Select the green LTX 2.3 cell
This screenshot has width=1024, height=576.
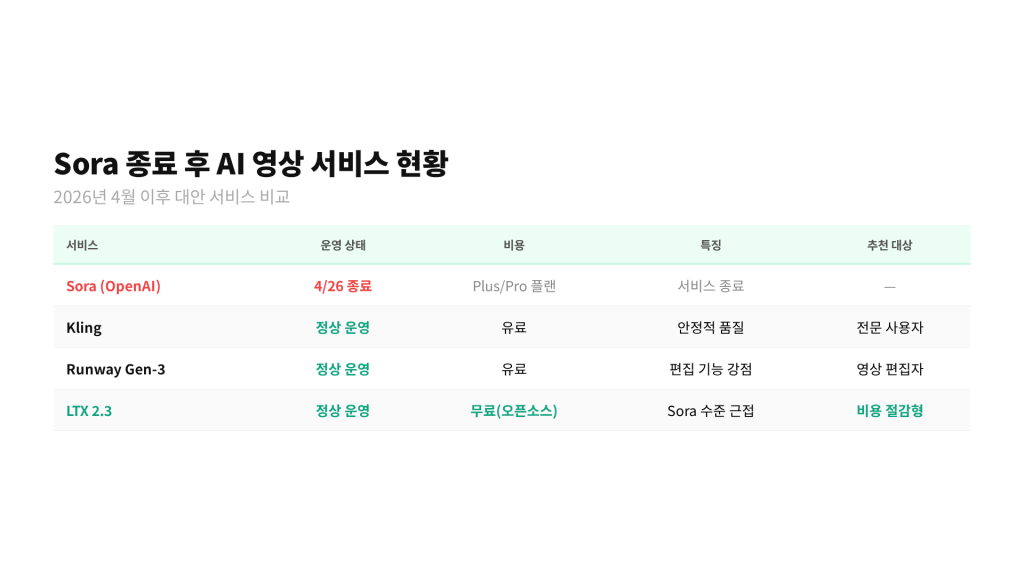89,411
